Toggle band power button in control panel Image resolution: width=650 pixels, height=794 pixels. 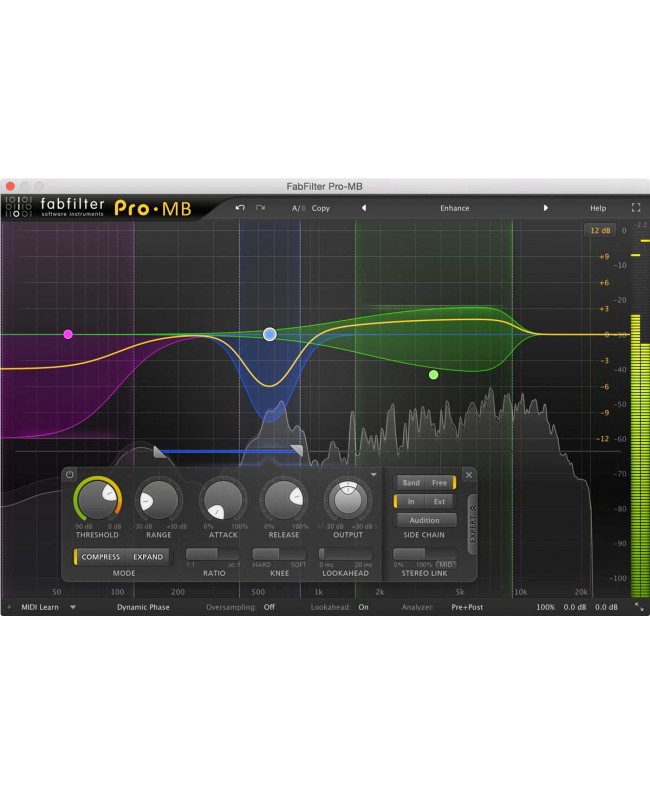[70, 474]
